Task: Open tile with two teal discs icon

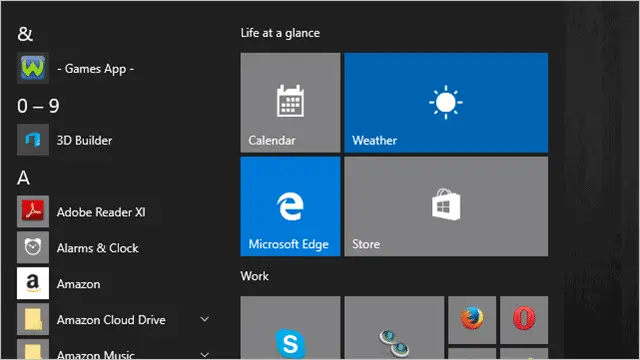Action: (x=394, y=328)
